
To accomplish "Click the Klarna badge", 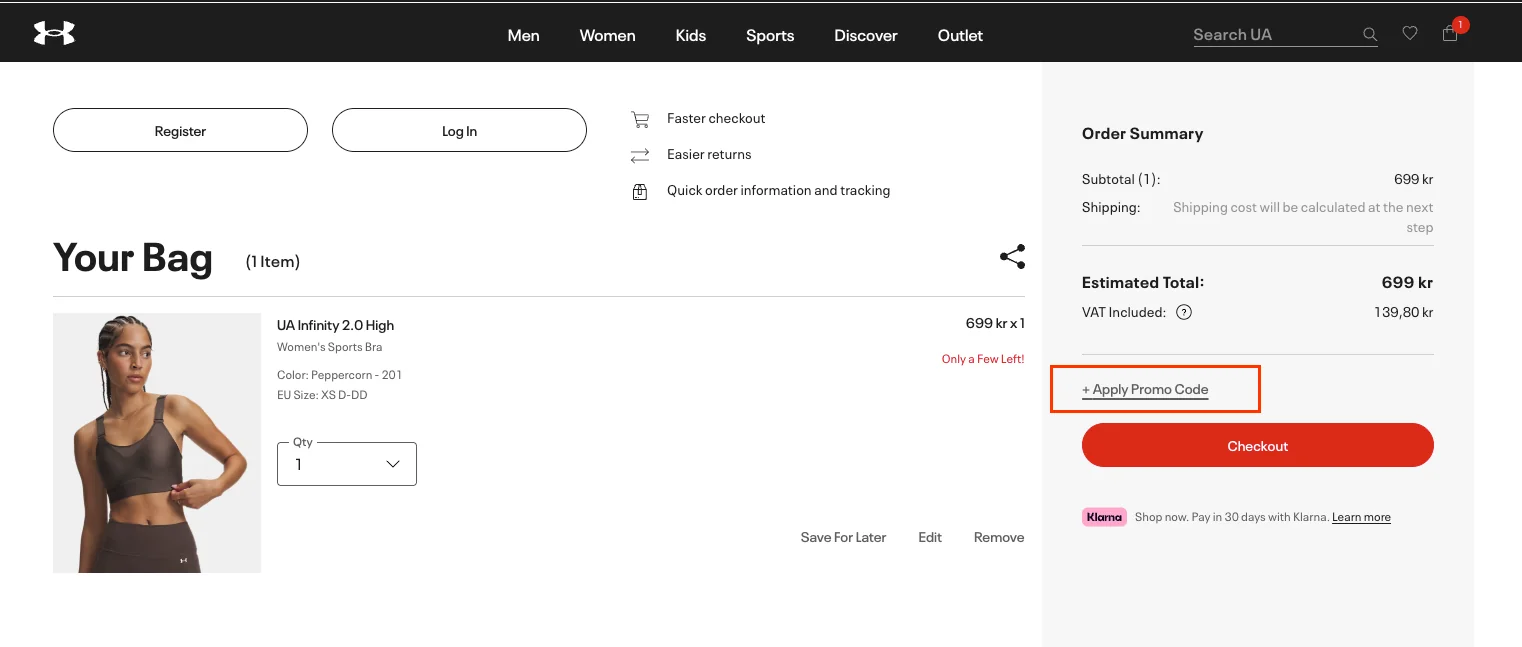I will click(x=1104, y=517).
